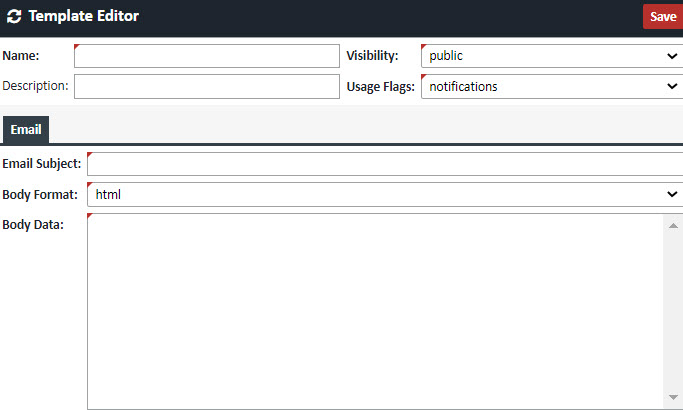Click the Template Editor title text
Image resolution: width=683 pixels, height=410 pixels.
coord(84,16)
